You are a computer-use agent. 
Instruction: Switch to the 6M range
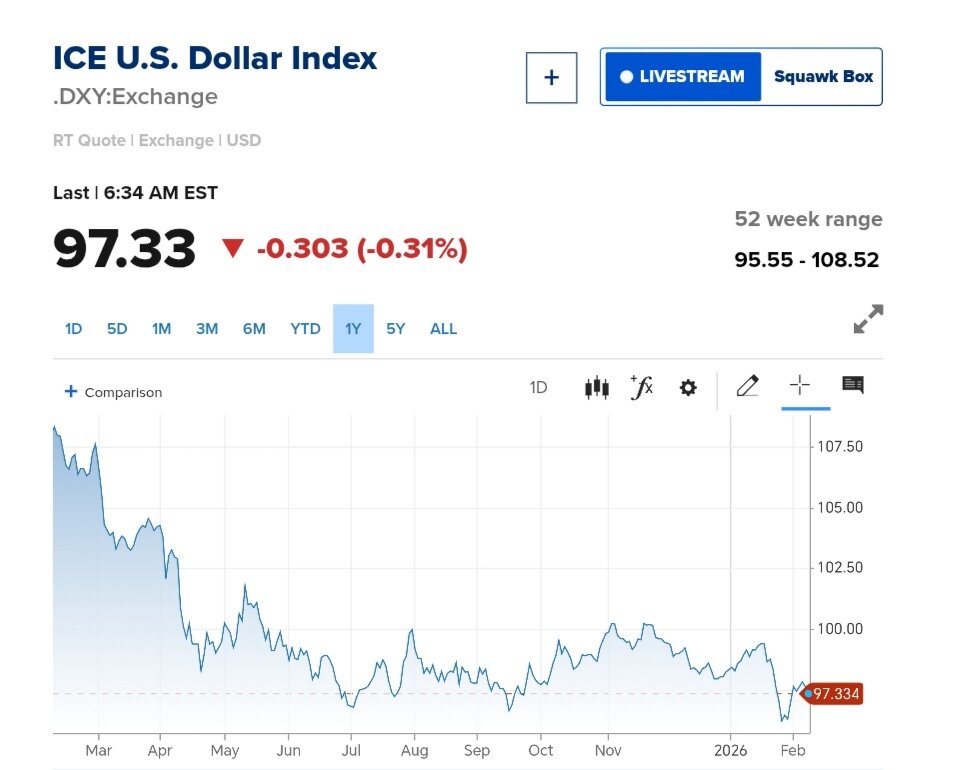click(x=254, y=329)
